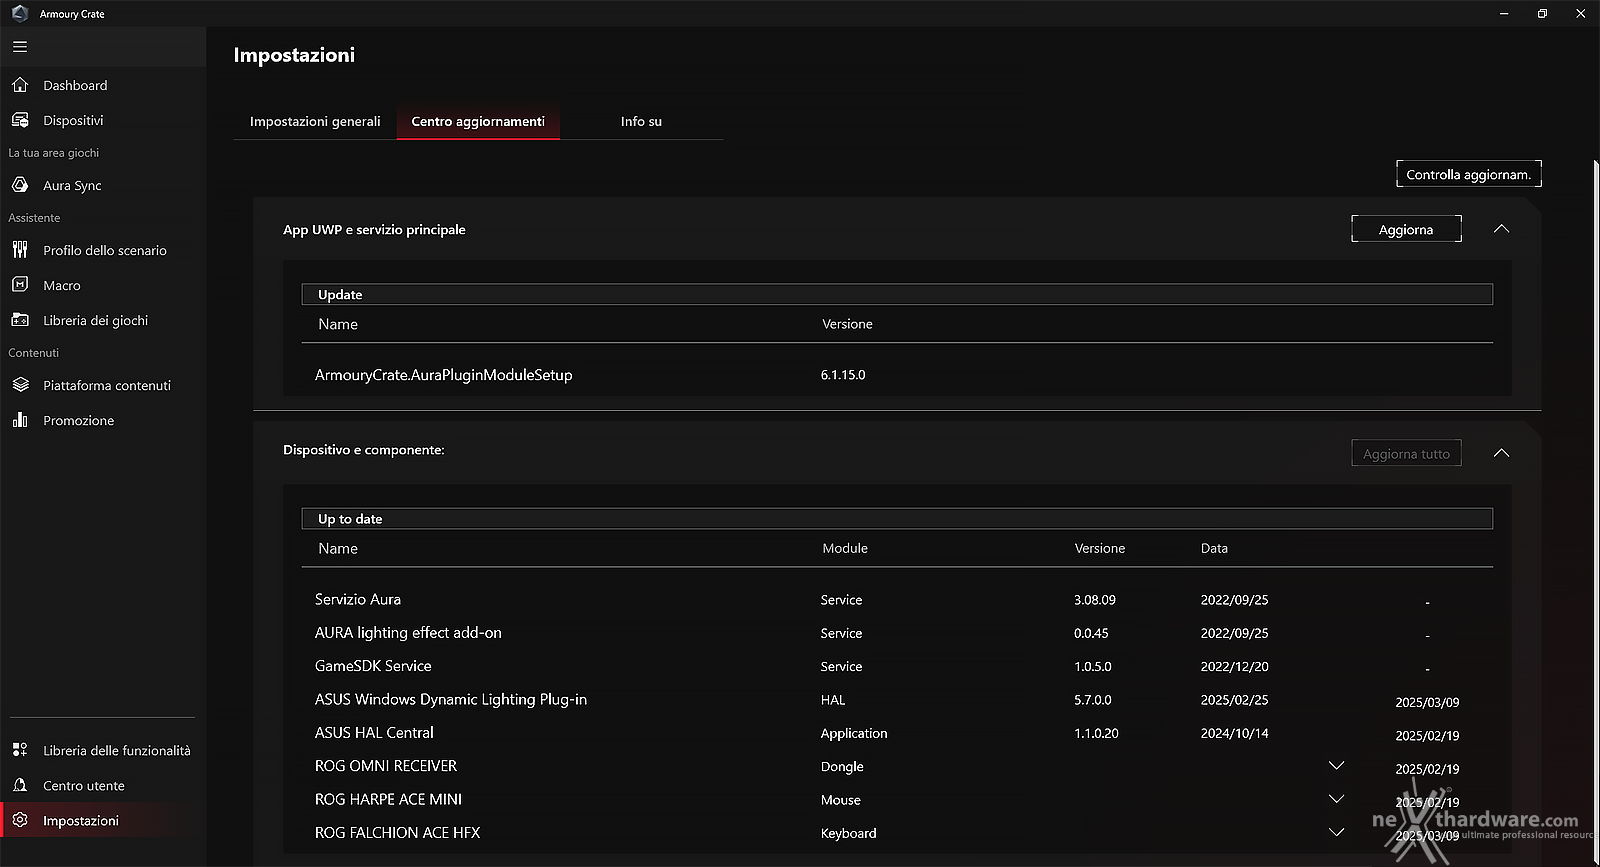The width and height of the screenshot is (1600, 867).
Task: Click the Update section header
Action: click(x=897, y=294)
